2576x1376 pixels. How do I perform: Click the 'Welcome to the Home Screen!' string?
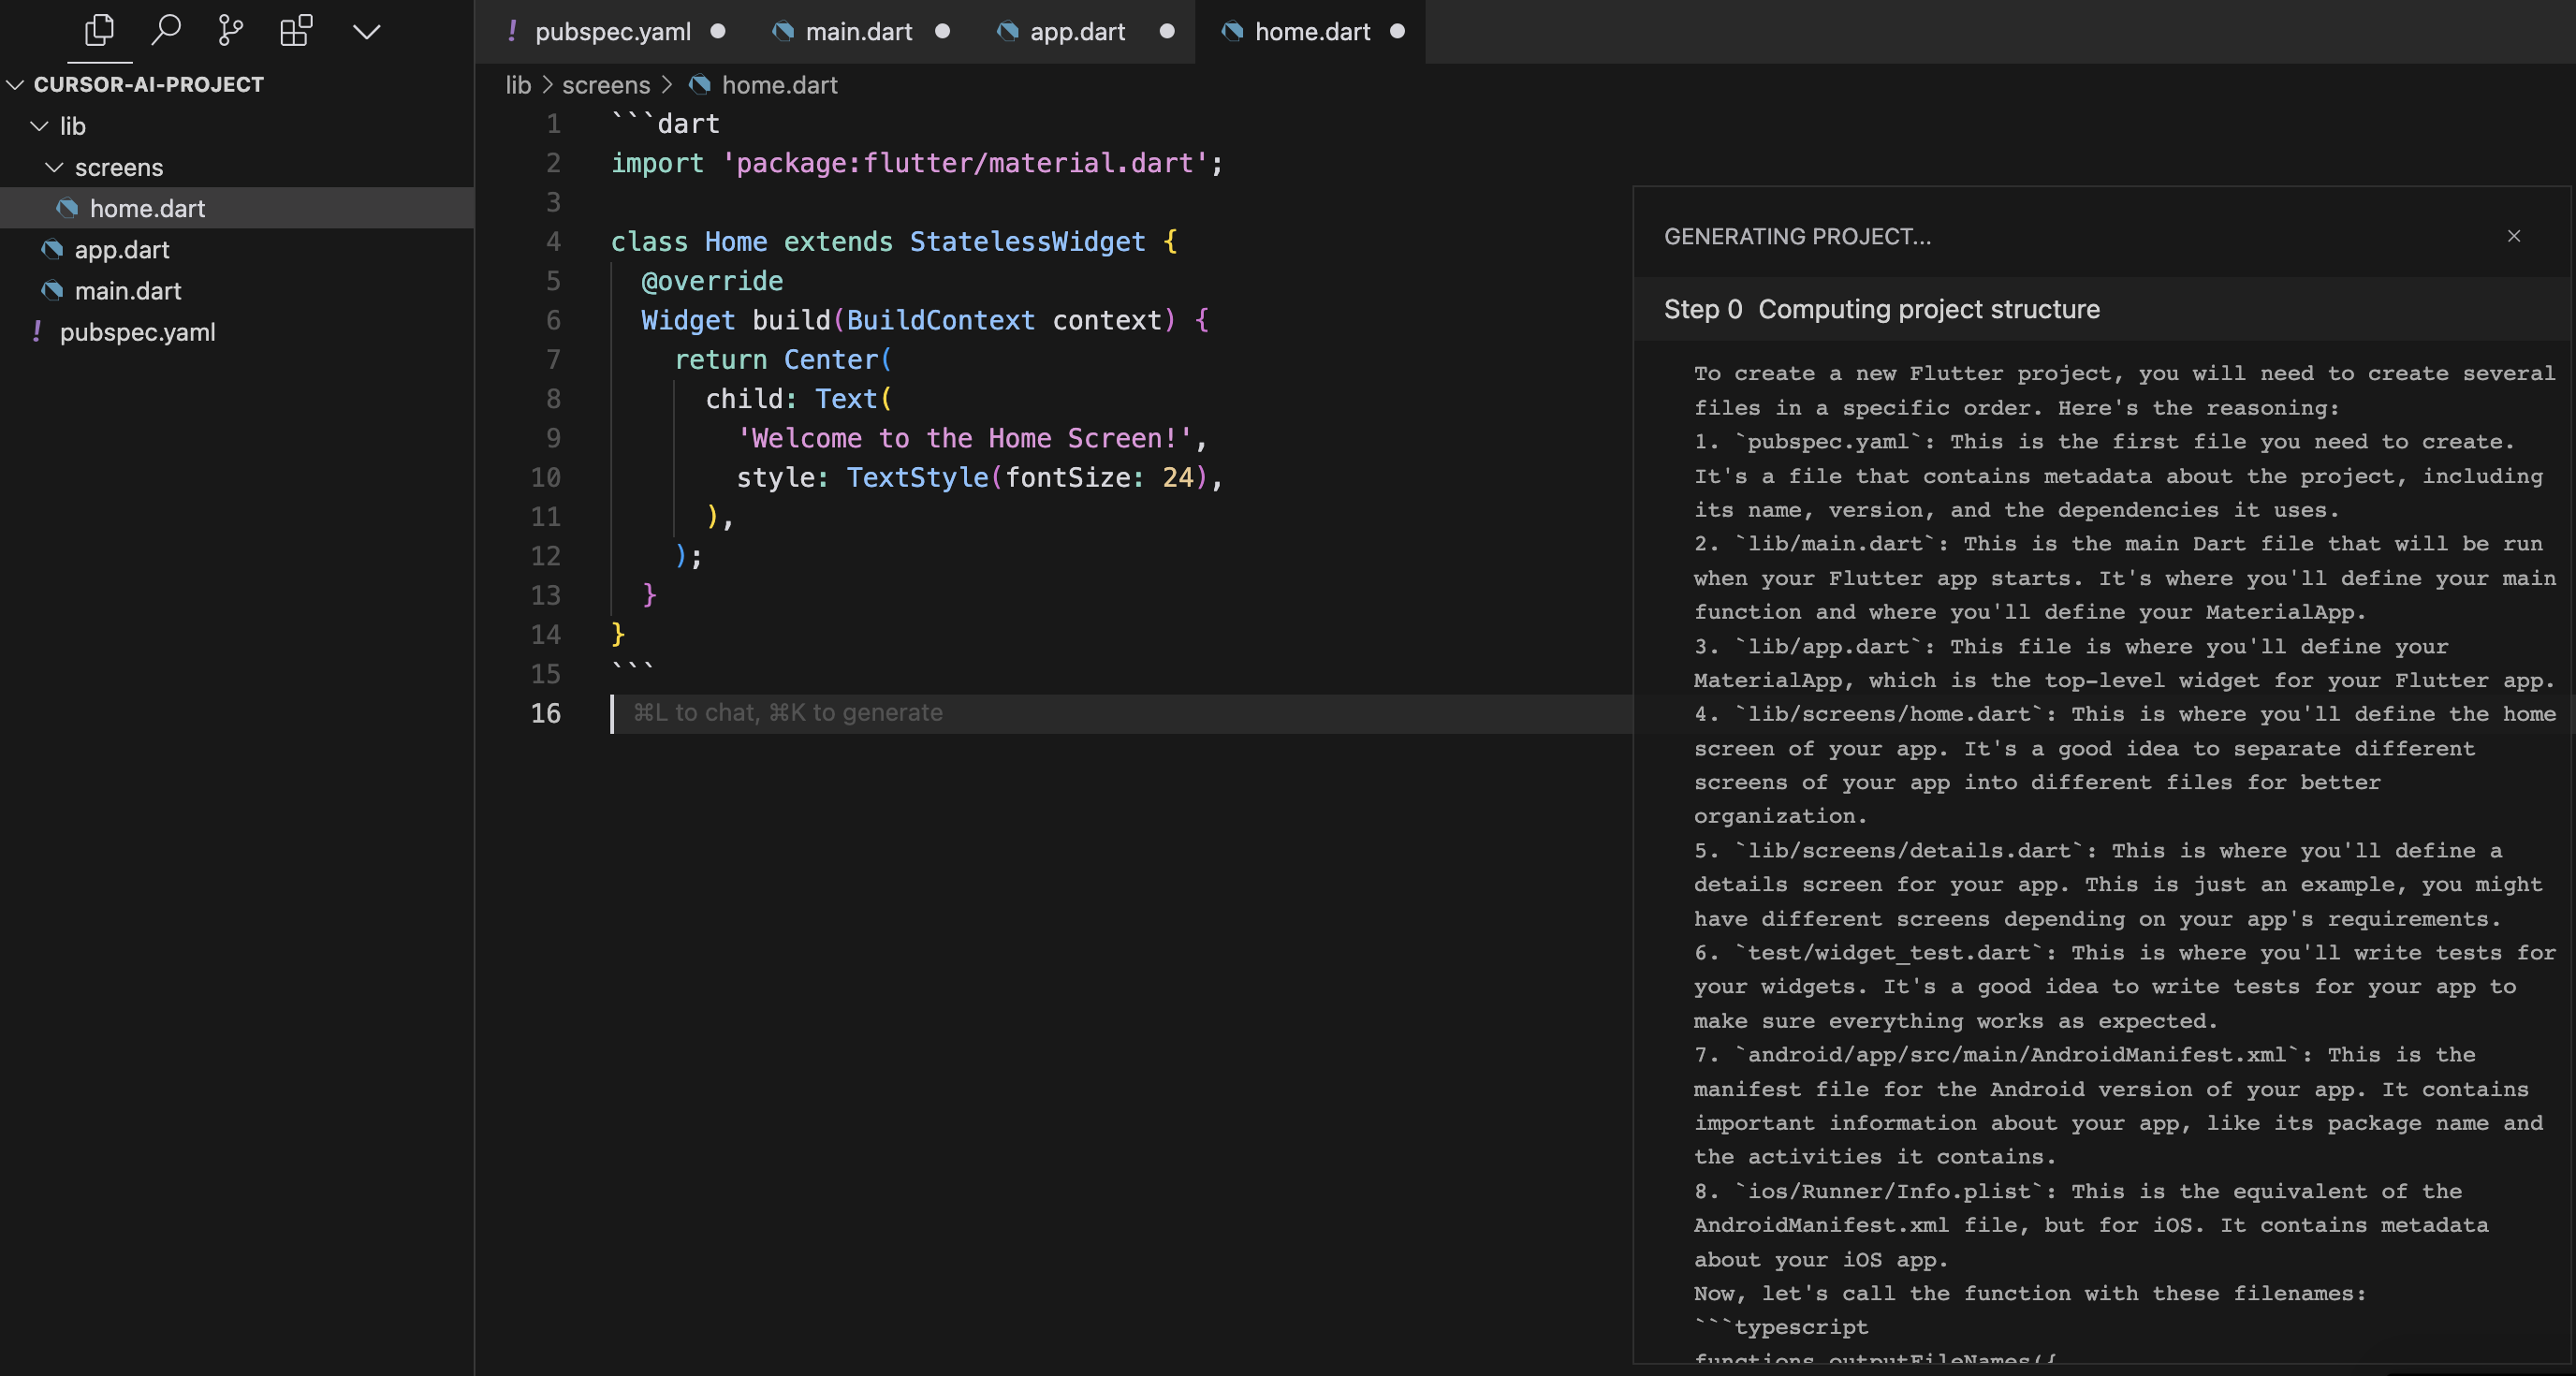pos(965,438)
